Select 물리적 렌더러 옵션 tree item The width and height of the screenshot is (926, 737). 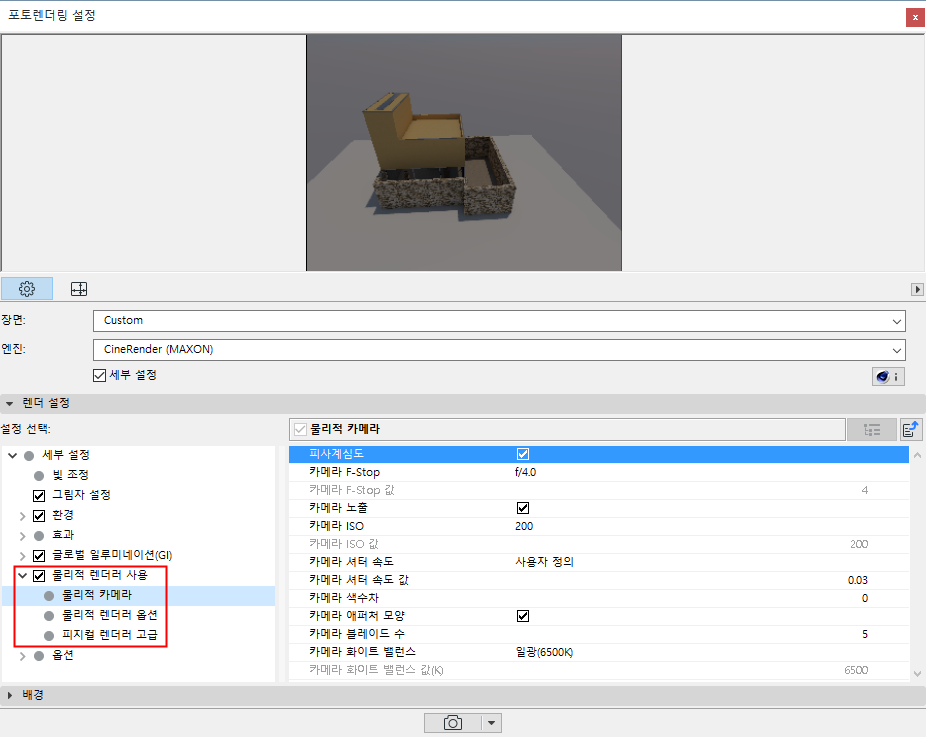(x=110, y=615)
